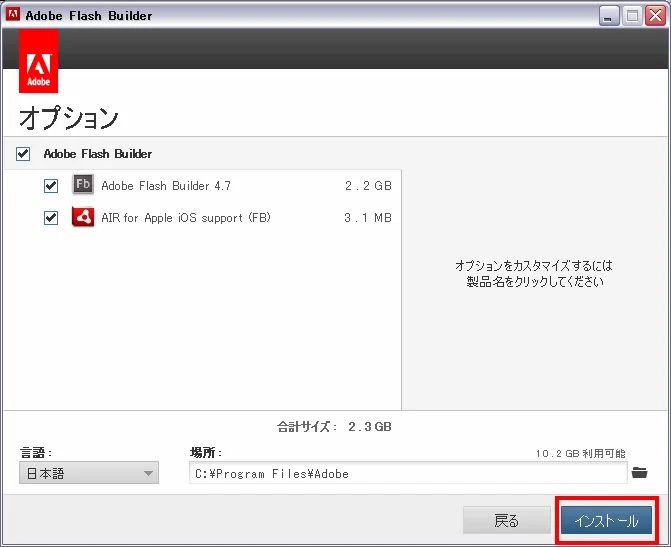Click the title bar Adobe app icon

(x=13, y=15)
